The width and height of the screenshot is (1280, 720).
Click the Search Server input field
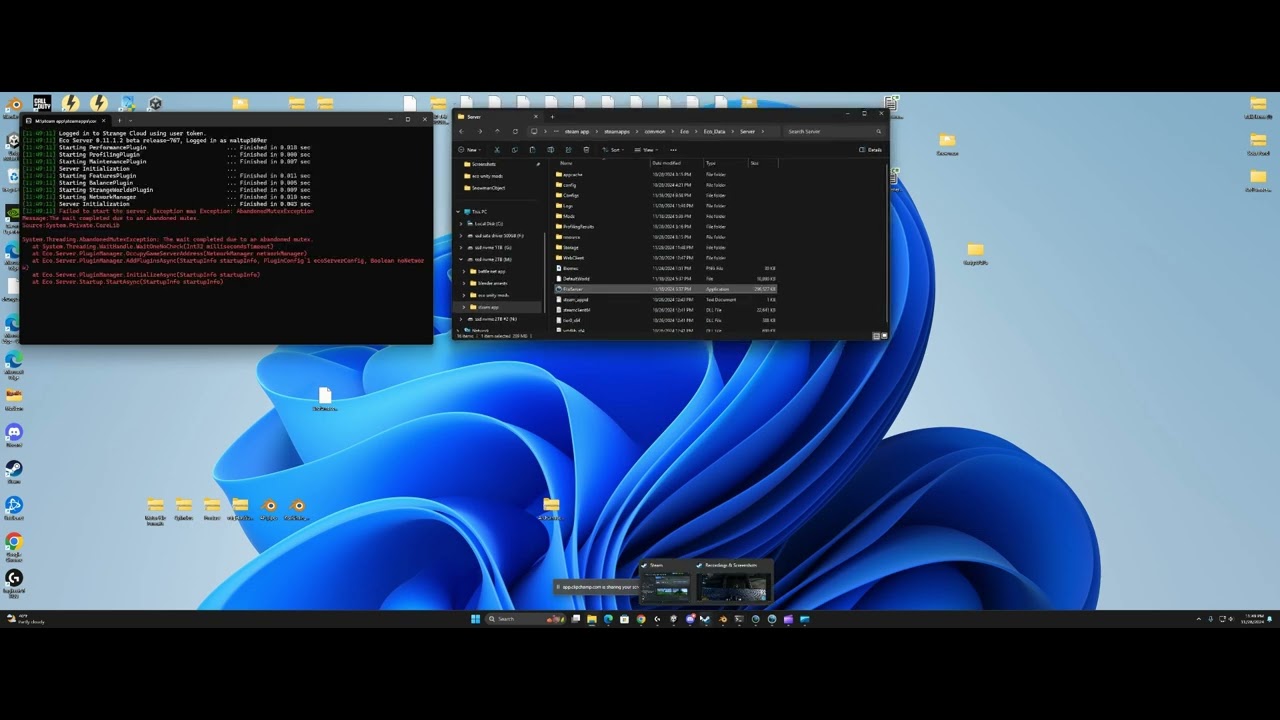(x=832, y=131)
